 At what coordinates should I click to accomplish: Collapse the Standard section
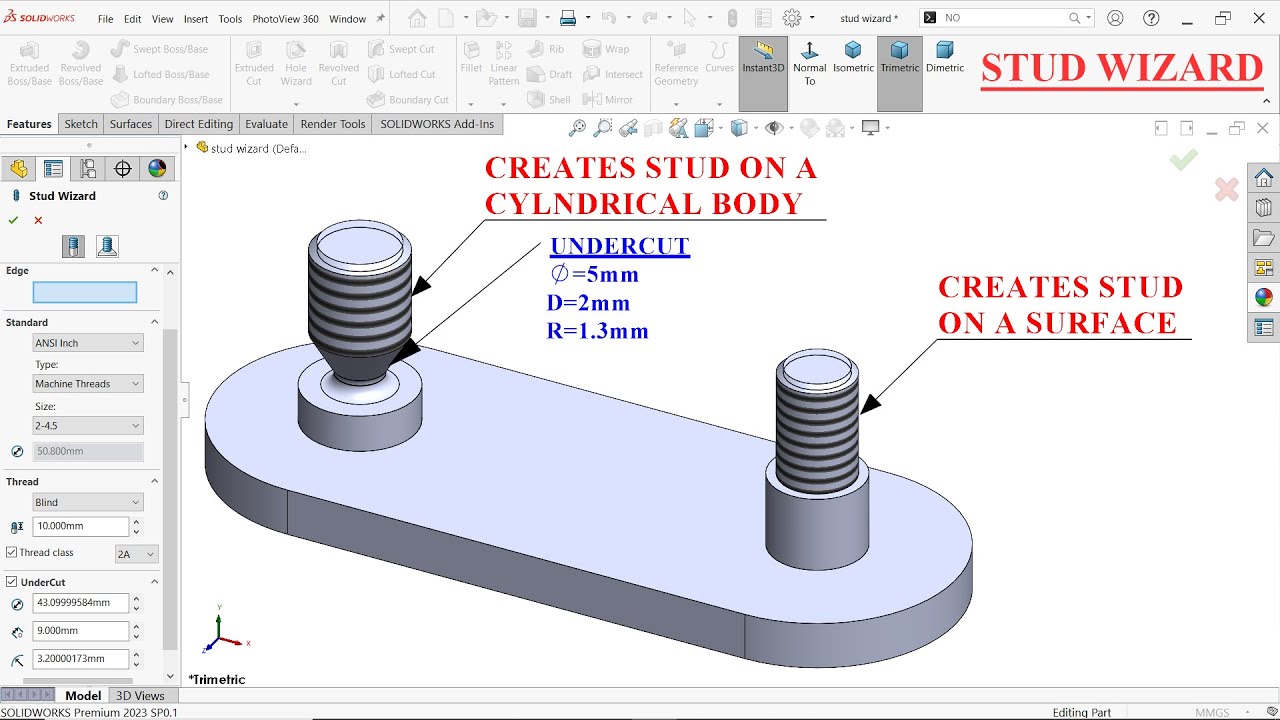[x=154, y=322]
